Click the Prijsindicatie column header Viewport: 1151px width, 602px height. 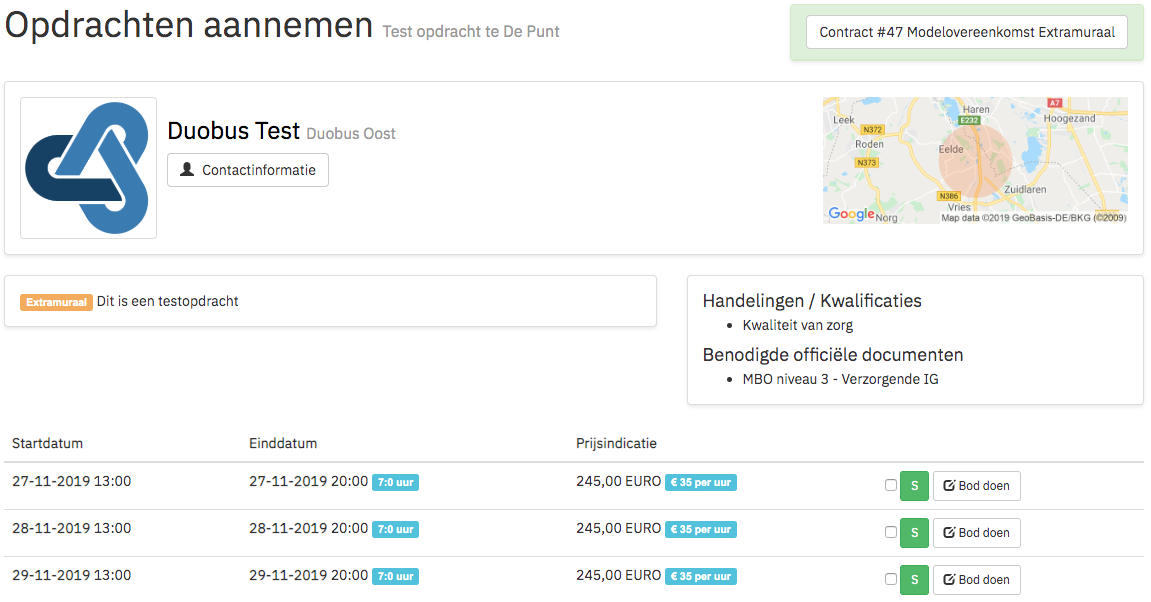tap(616, 443)
